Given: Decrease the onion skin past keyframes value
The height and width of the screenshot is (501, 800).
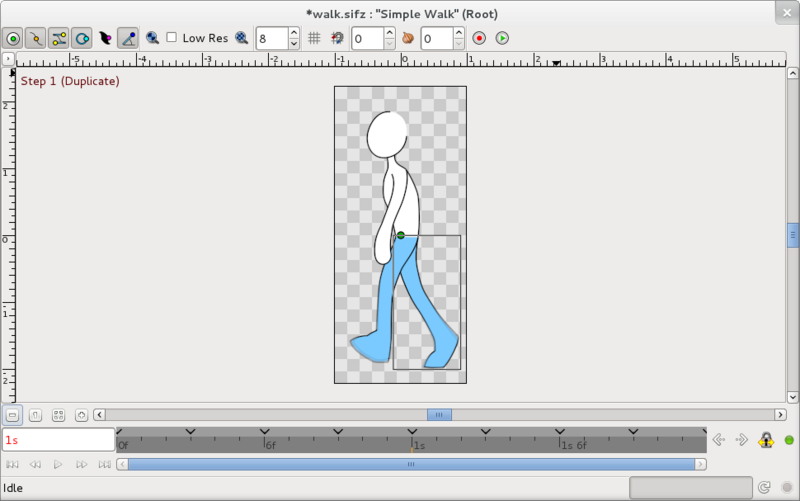Looking at the screenshot, I should 390,44.
